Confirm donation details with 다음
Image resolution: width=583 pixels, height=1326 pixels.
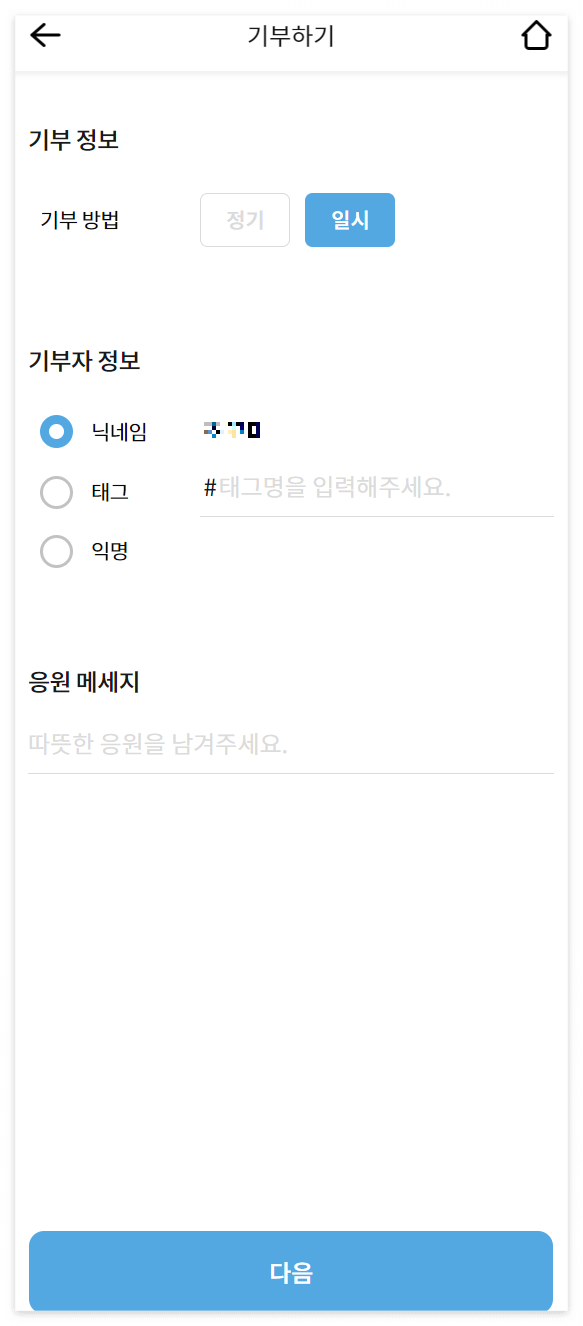click(291, 1271)
